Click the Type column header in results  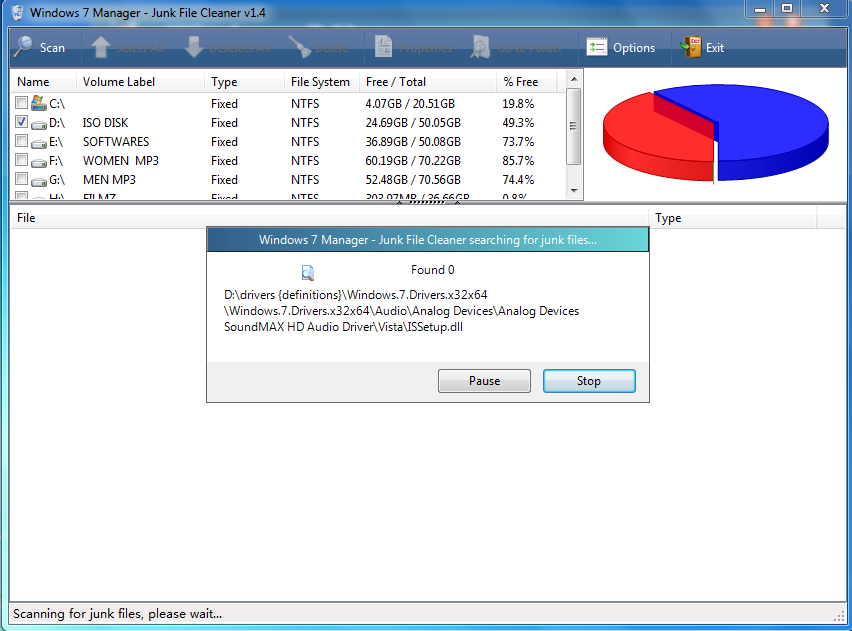point(733,218)
